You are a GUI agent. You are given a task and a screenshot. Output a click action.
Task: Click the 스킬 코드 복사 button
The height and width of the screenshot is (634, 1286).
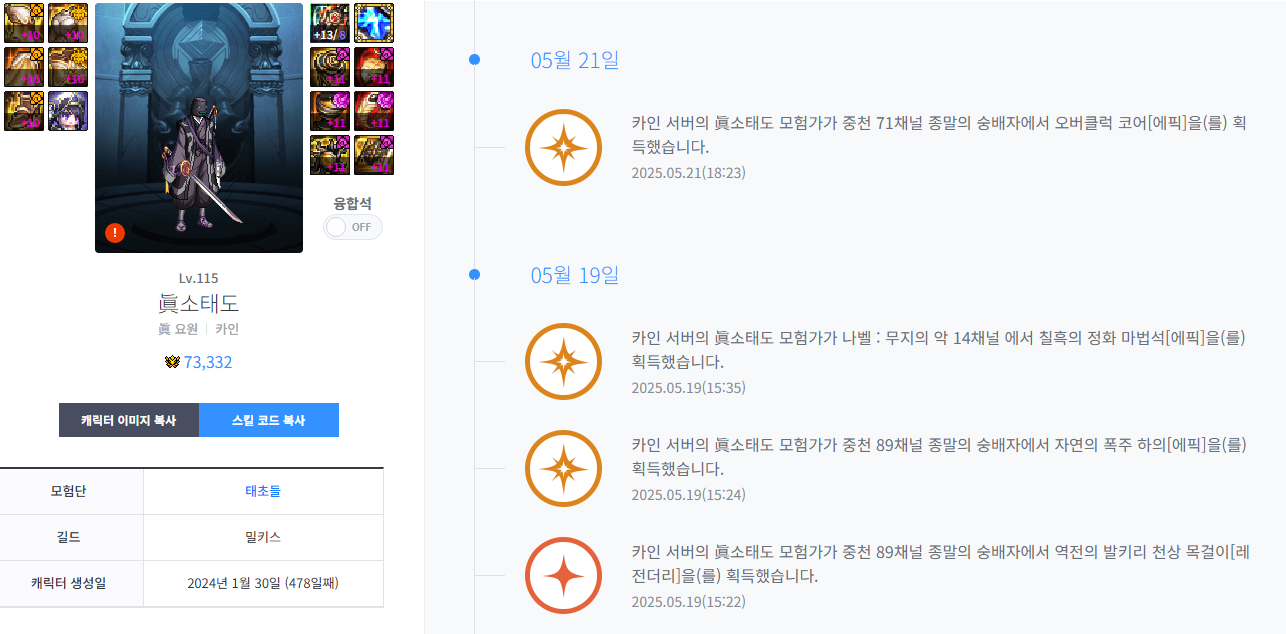point(269,420)
